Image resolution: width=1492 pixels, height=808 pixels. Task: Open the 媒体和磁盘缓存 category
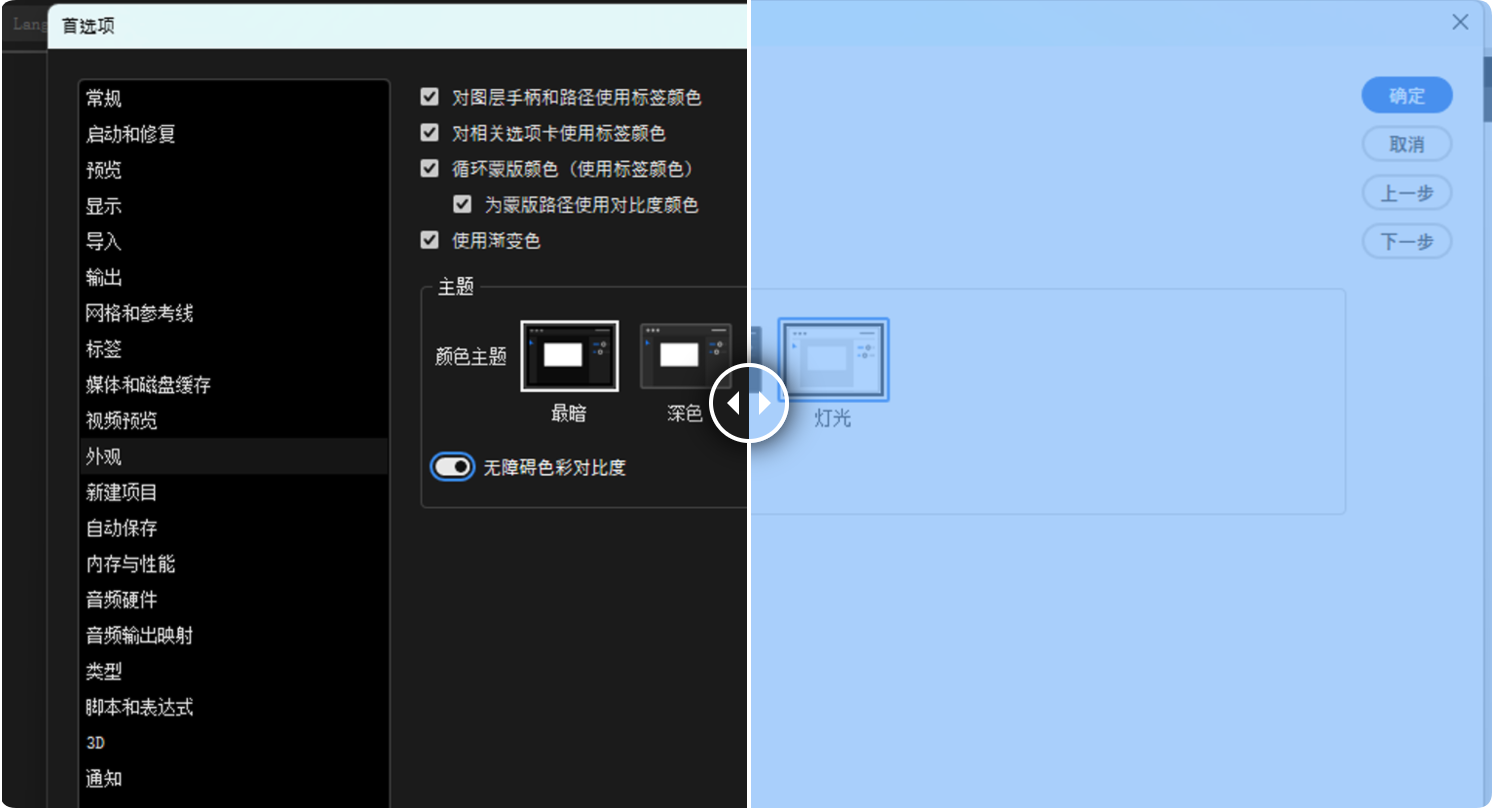(x=148, y=385)
